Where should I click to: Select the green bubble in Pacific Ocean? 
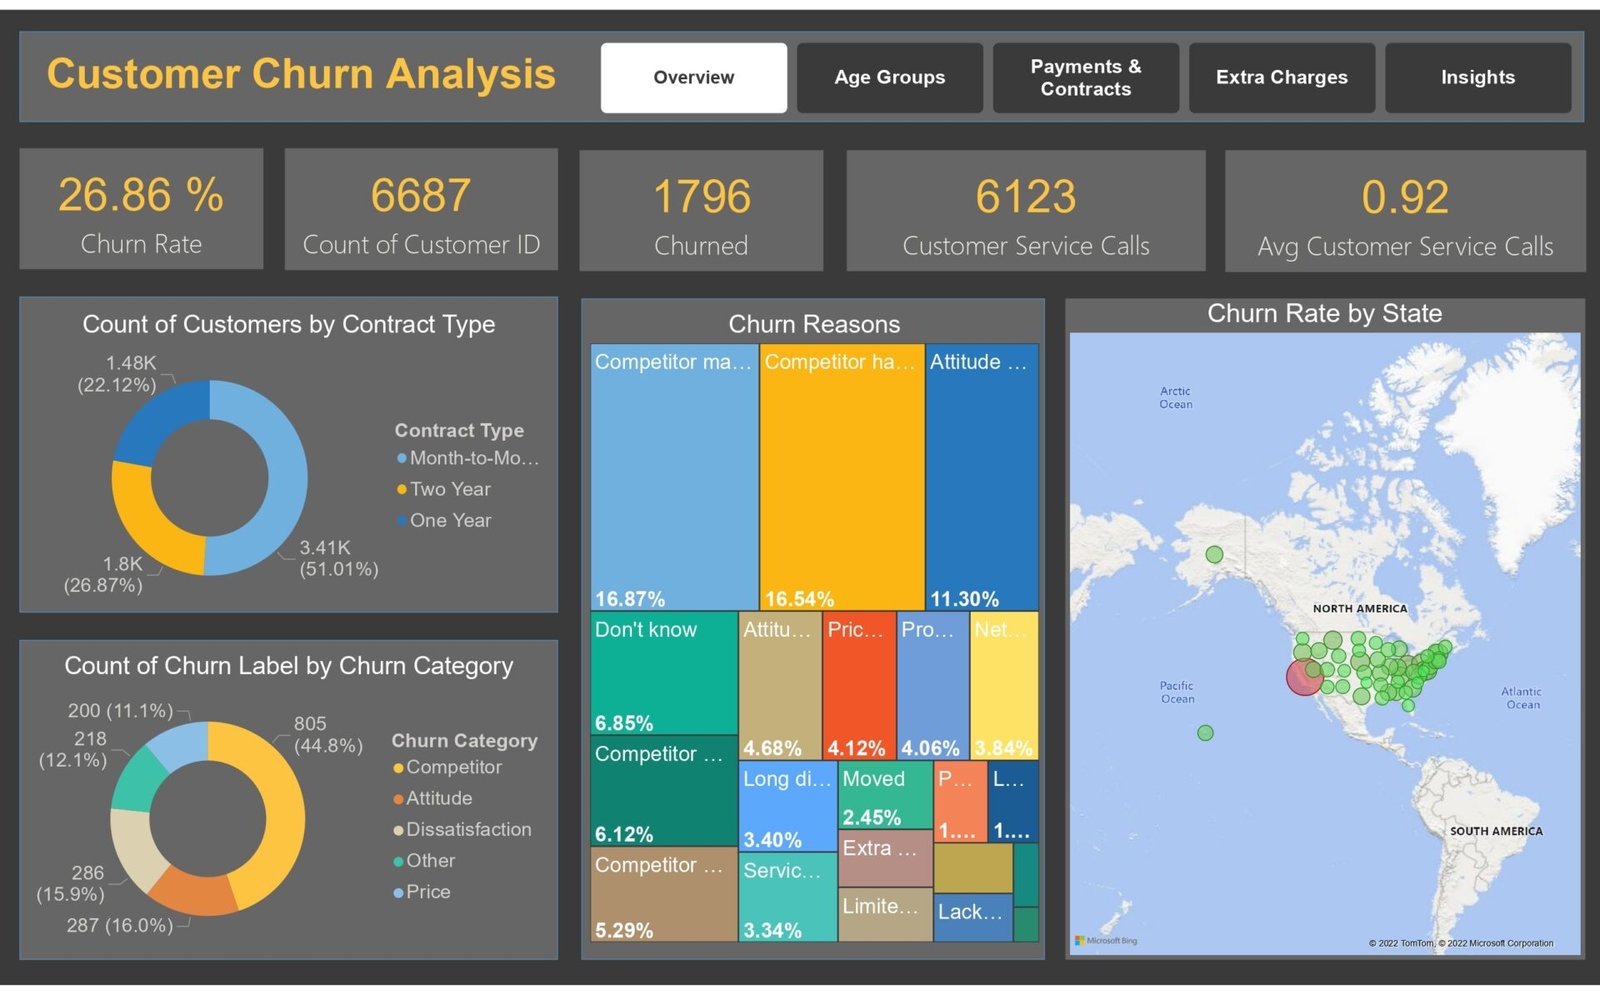(1205, 733)
